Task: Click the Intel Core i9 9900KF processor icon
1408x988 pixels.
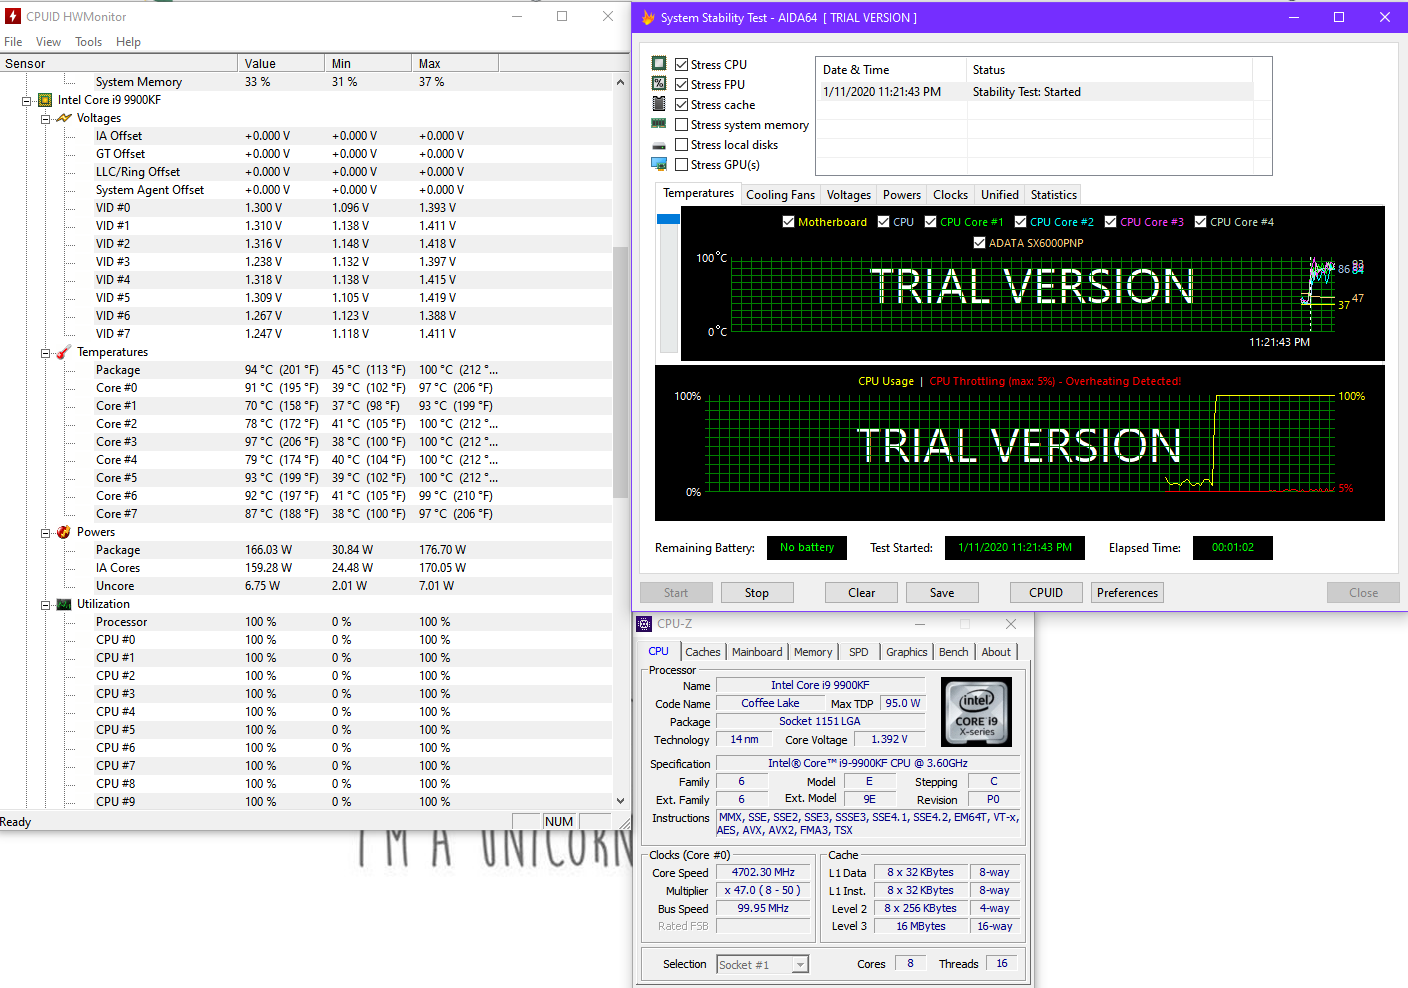Action: 45,100
